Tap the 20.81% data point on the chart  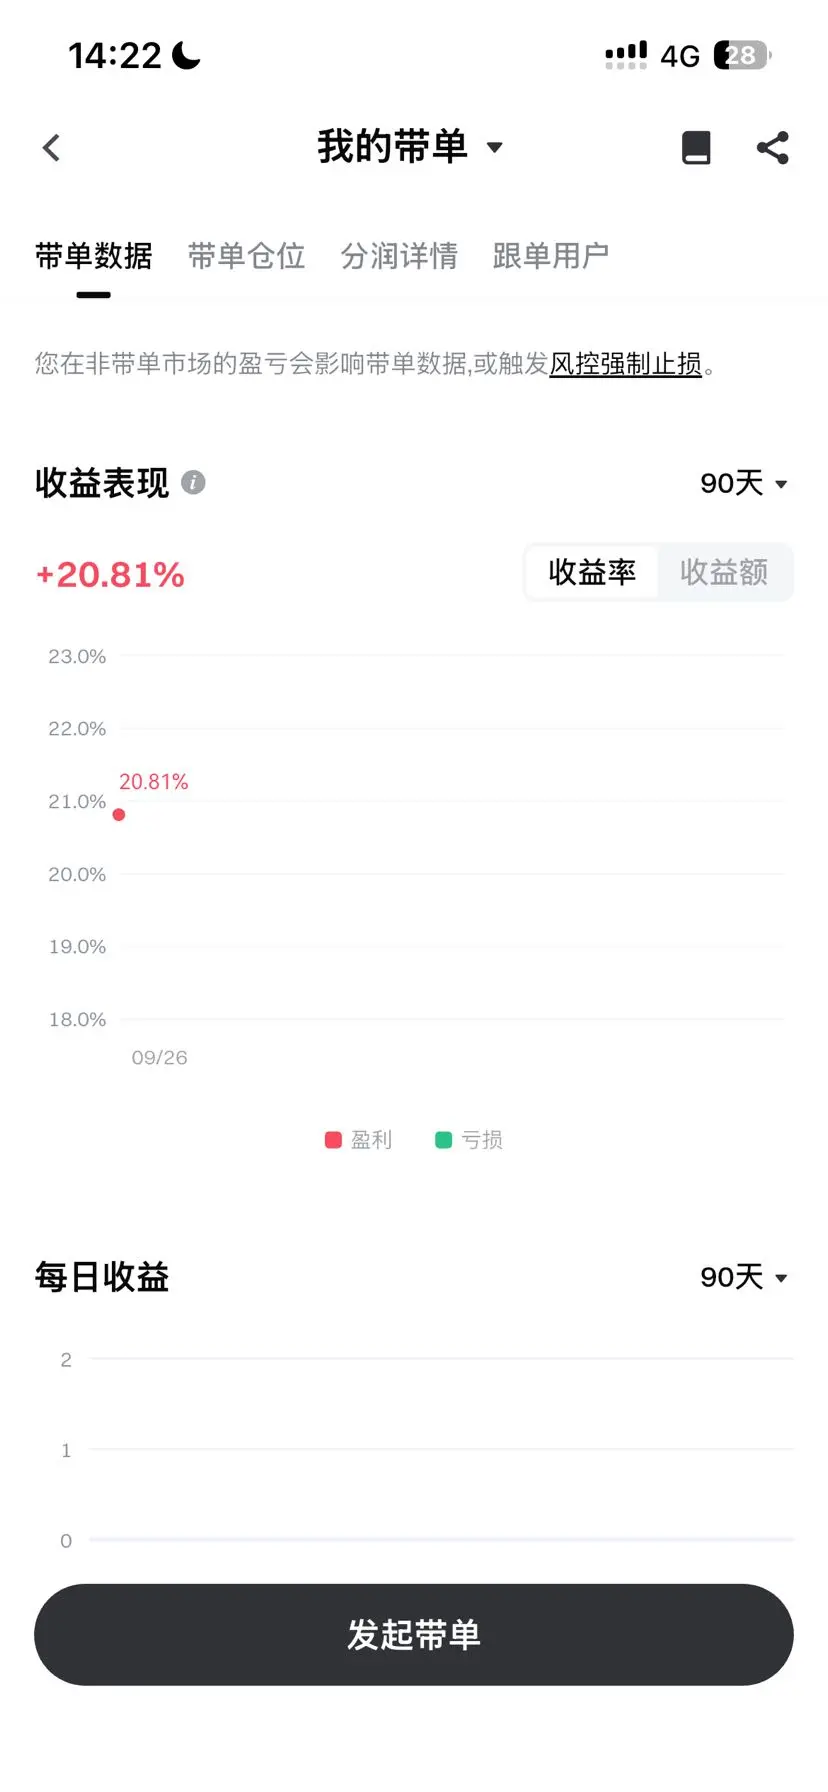point(119,815)
